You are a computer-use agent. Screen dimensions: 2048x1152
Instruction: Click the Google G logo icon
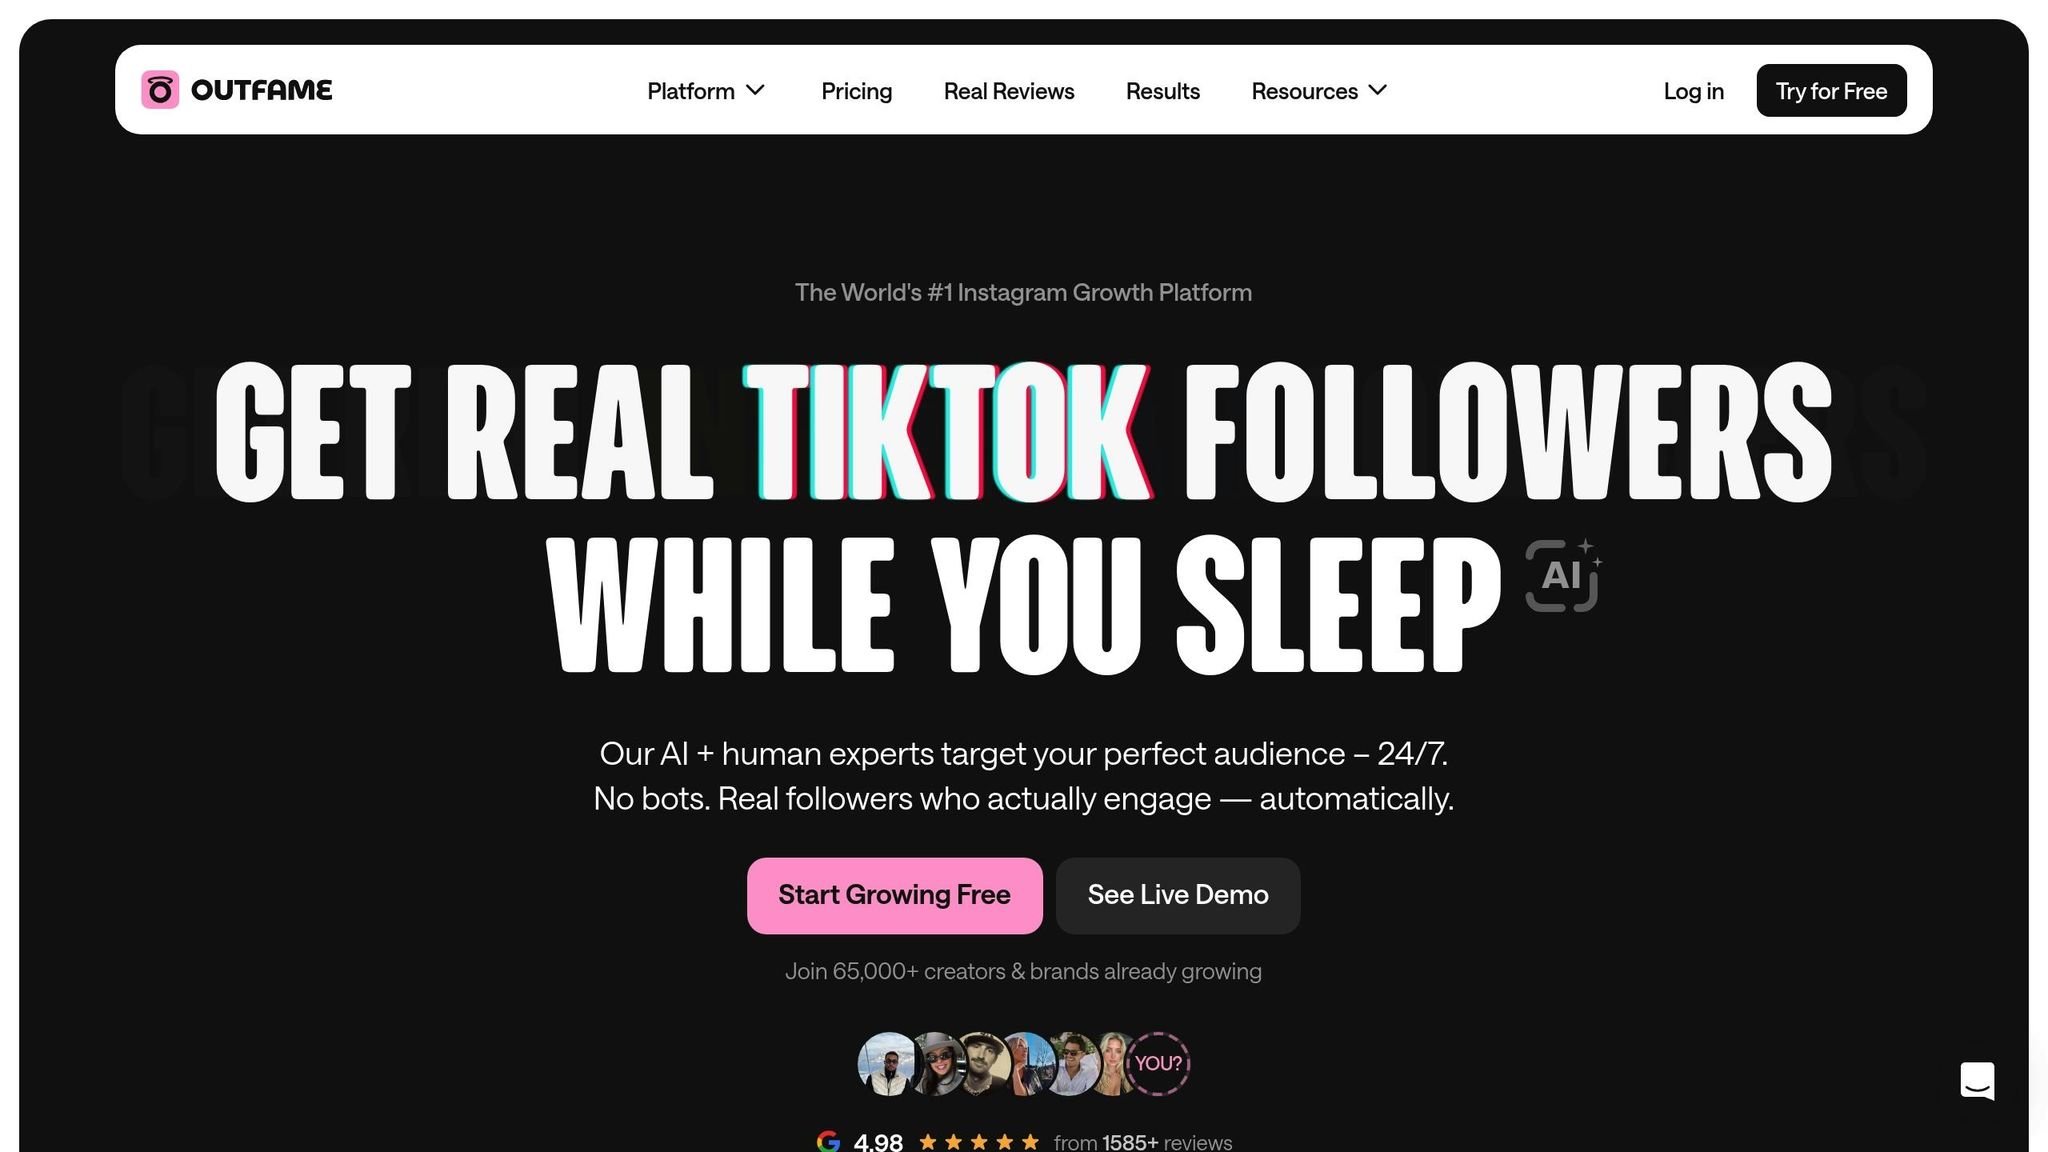(x=829, y=1141)
